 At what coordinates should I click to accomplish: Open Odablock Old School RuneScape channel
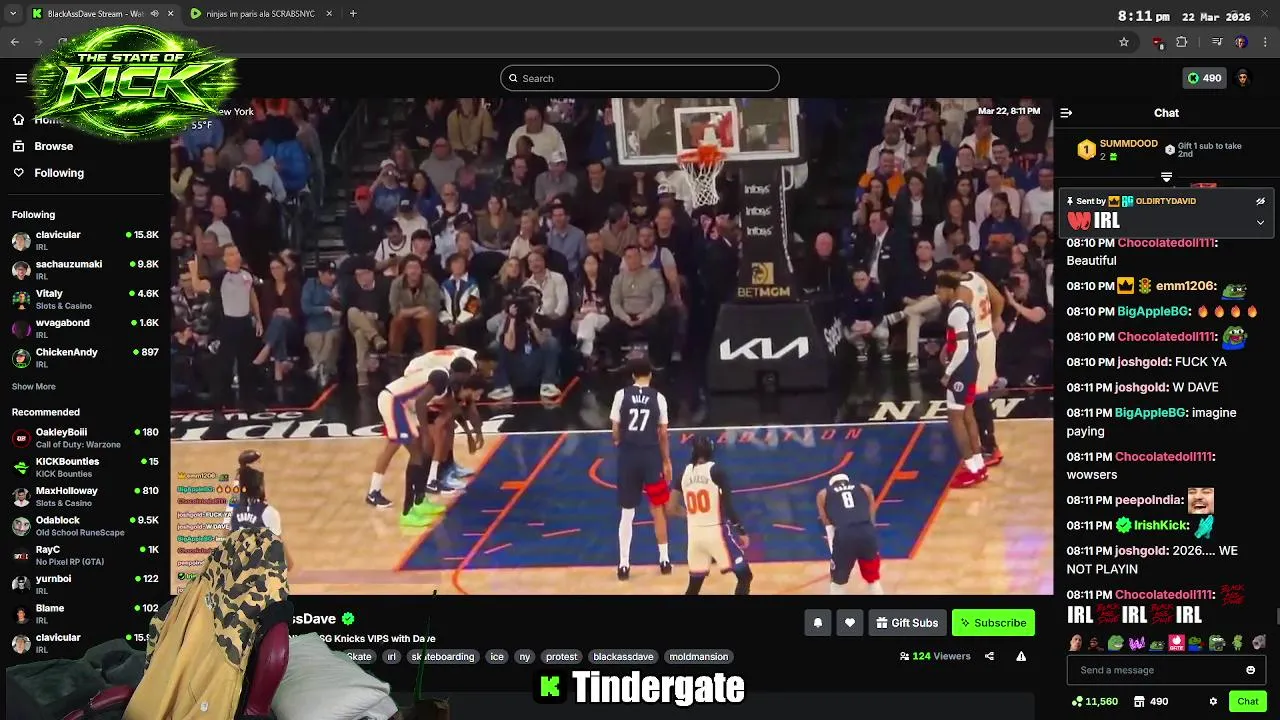pos(85,525)
